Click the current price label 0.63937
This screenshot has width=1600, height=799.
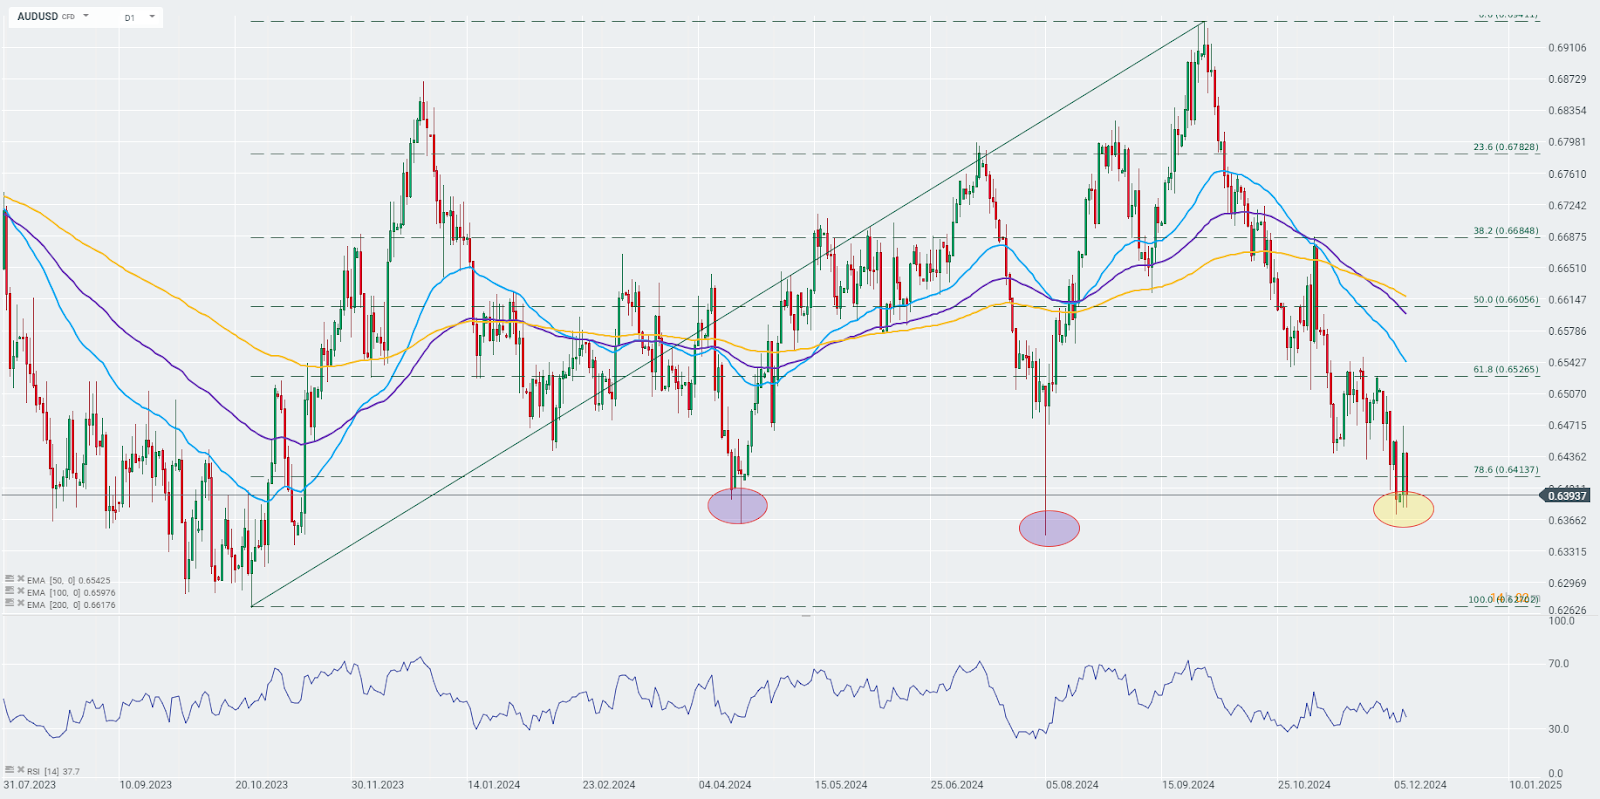(1566, 496)
